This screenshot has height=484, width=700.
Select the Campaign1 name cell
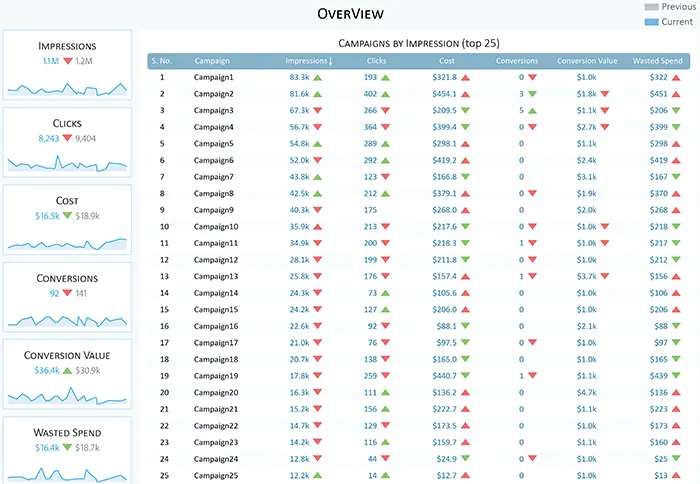(x=213, y=77)
